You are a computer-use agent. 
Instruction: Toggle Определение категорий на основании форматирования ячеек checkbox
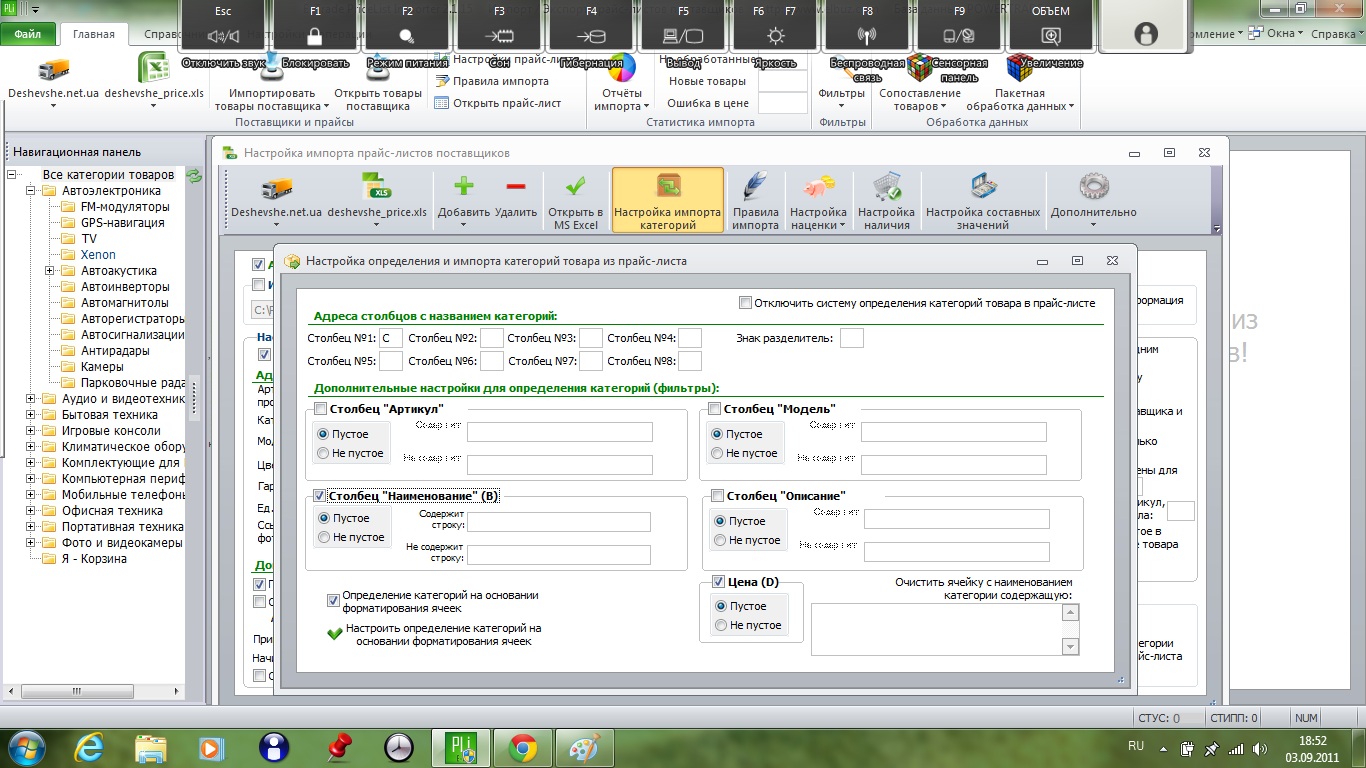pyautogui.click(x=333, y=601)
